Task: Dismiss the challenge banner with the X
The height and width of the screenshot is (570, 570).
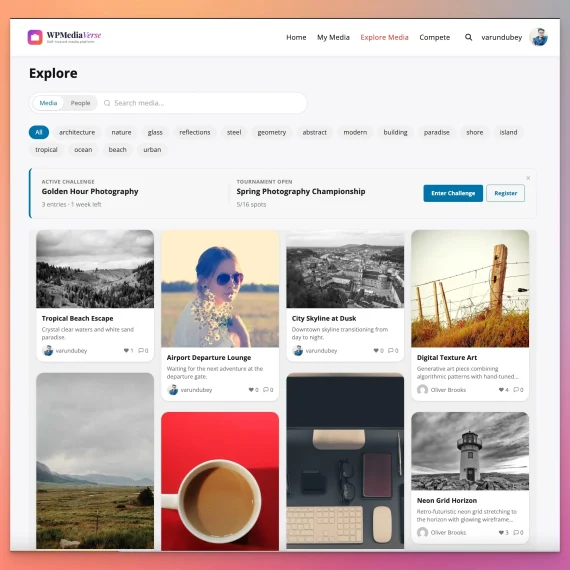Action: (528, 178)
